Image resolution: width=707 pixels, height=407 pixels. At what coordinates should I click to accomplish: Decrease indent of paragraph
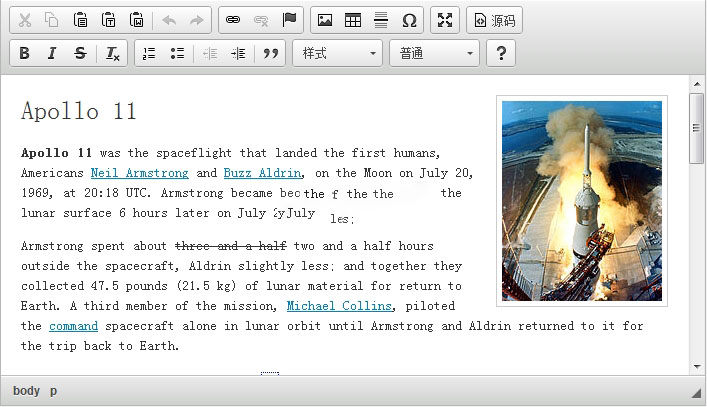click(210, 54)
